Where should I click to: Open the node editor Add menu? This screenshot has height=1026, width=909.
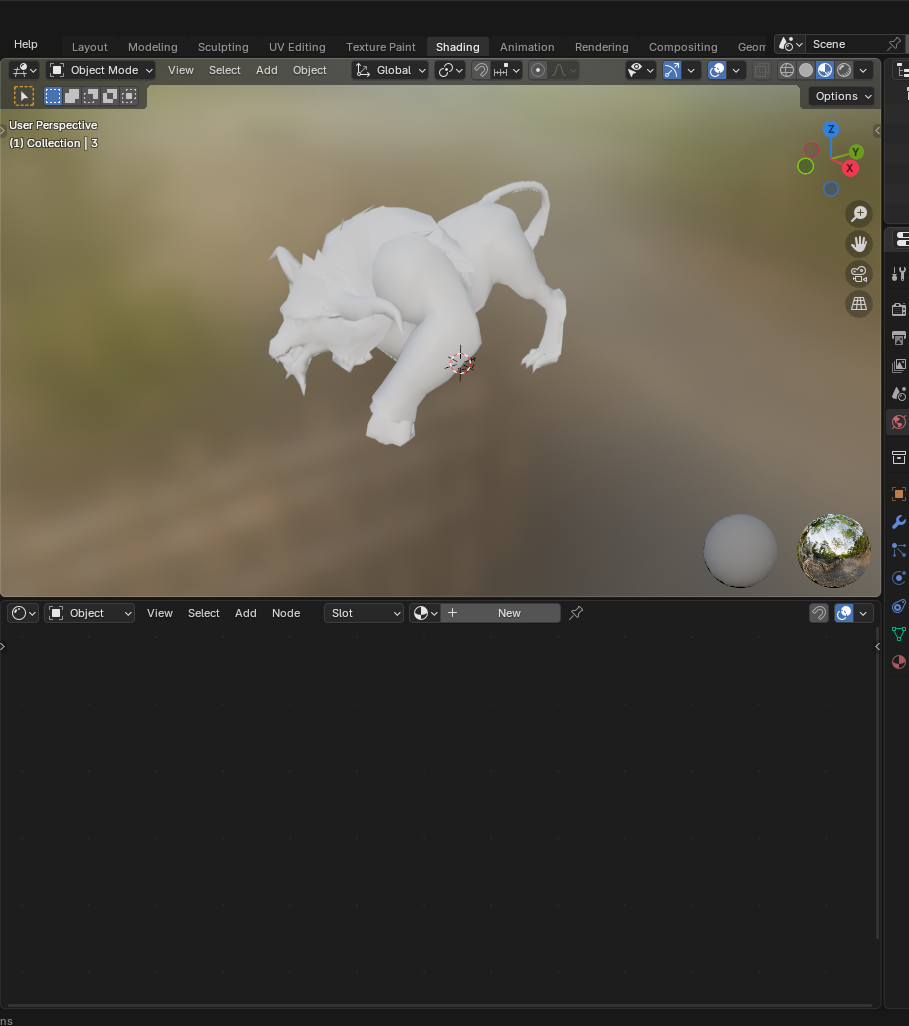point(245,613)
